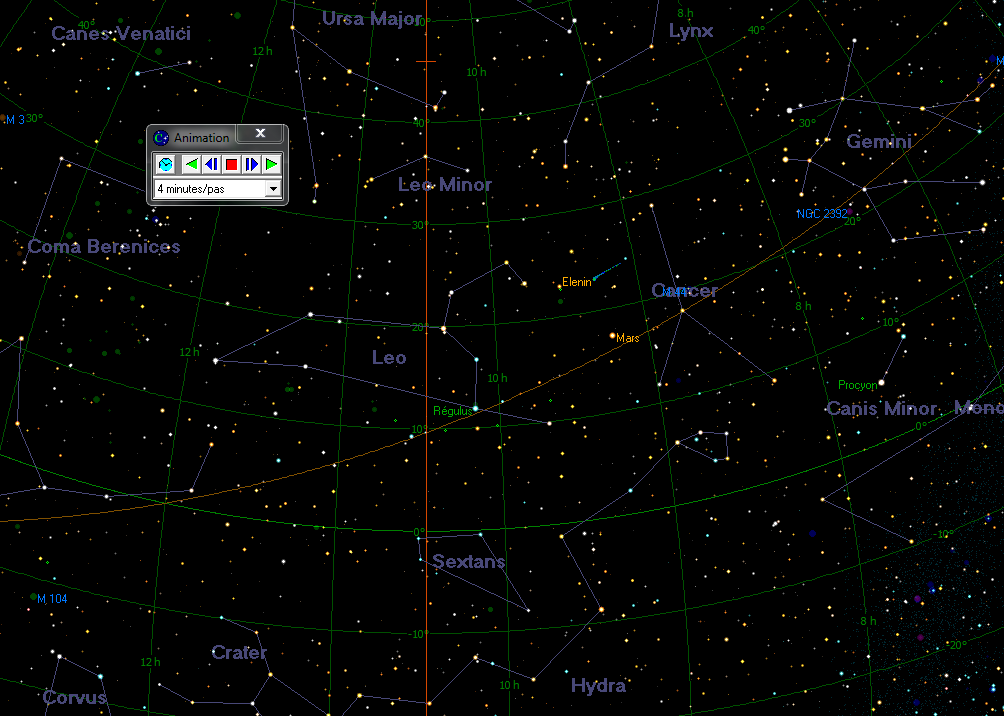
Task: Play animation forward with green right arrow
Action: point(271,164)
